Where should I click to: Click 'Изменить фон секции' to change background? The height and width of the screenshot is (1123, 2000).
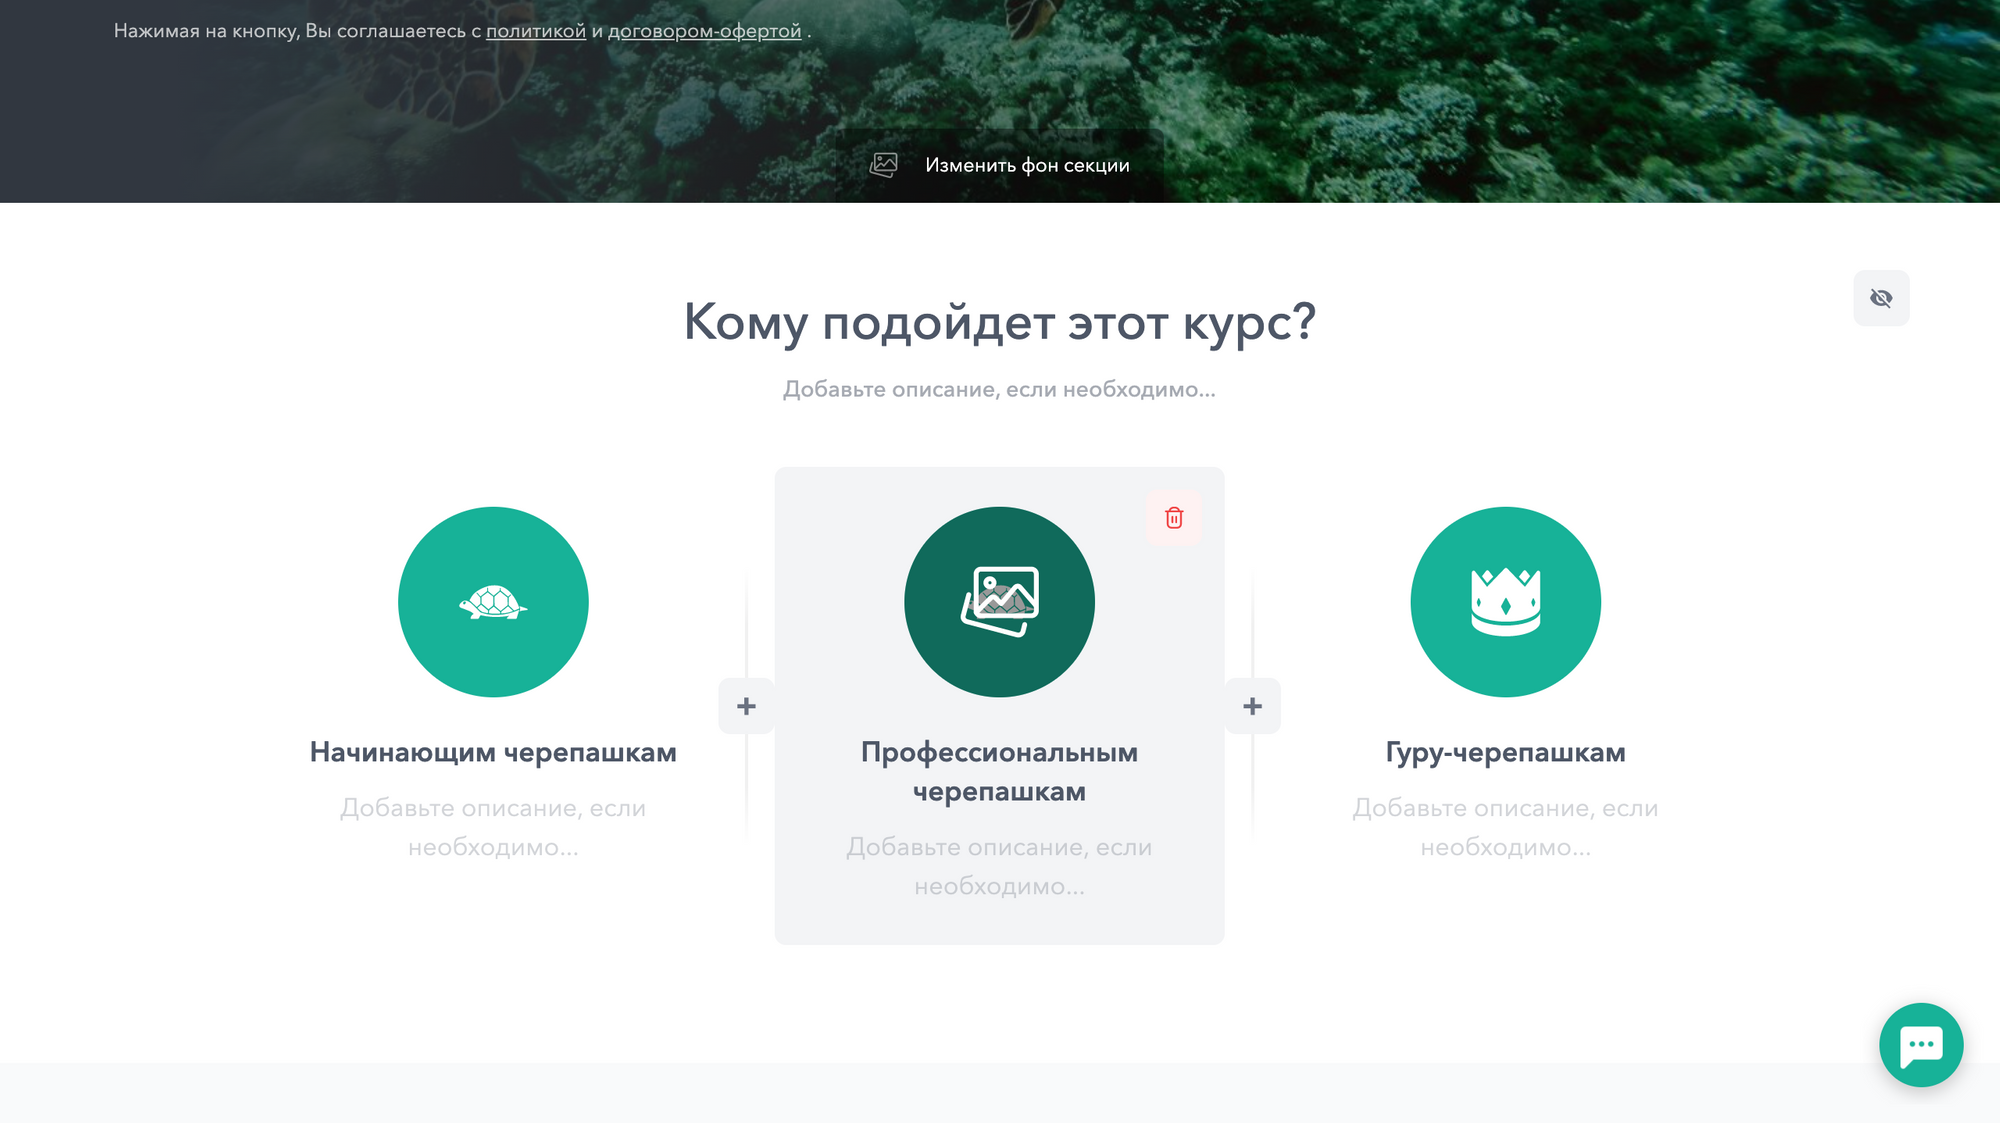click(1027, 165)
